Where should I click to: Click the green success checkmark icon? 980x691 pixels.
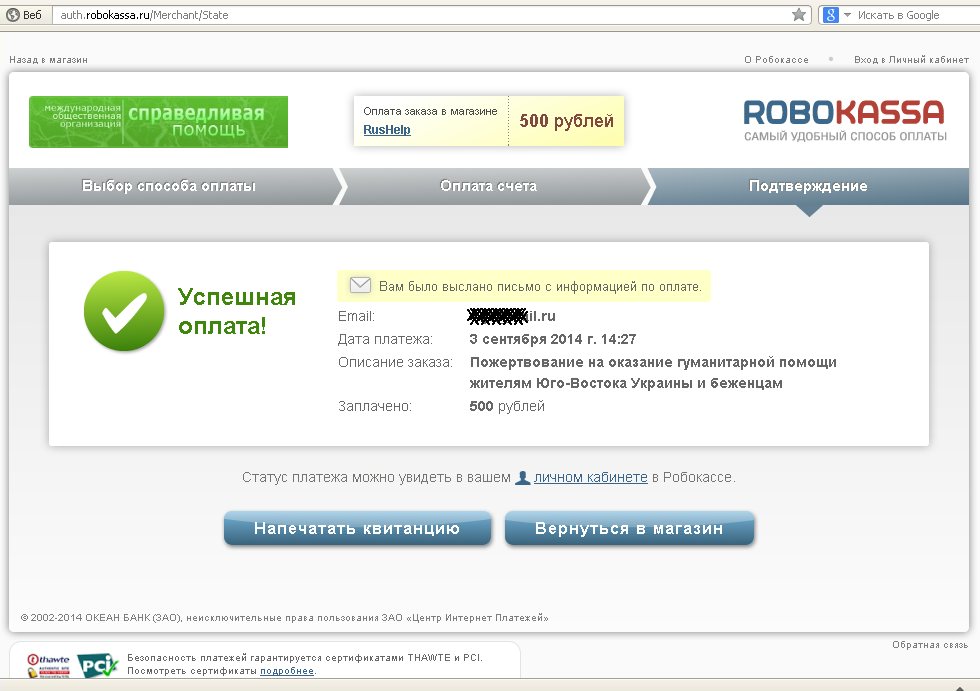124,311
